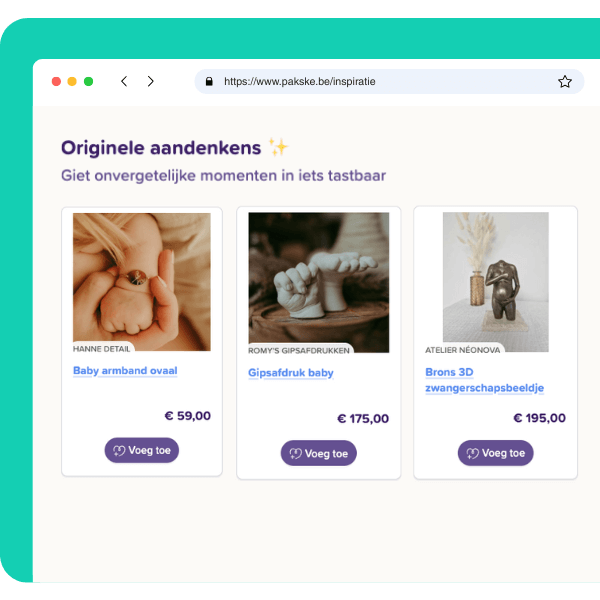Image resolution: width=600 pixels, height=600 pixels.
Task: Select the Atelier Néonova seller label
Action: click(x=462, y=349)
